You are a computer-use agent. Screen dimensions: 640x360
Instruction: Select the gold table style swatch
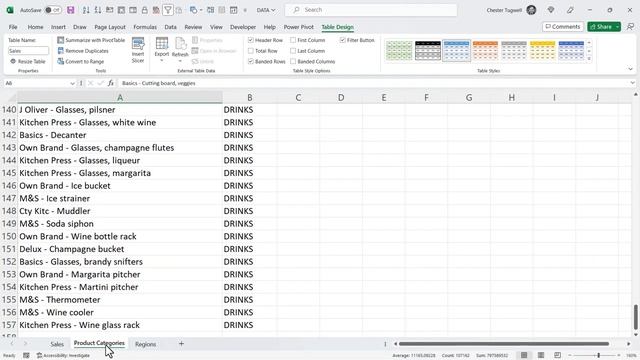point(542,51)
